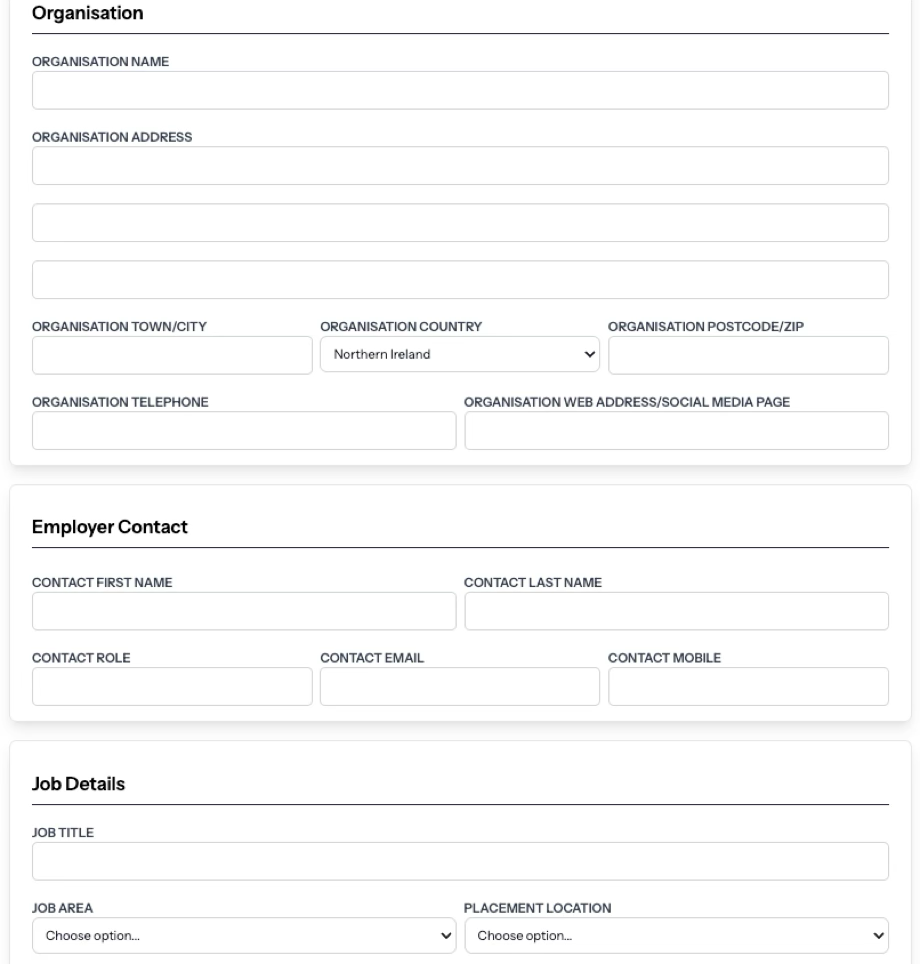The image size is (920, 964).
Task: Click the Job Title input field
Action: (460, 861)
